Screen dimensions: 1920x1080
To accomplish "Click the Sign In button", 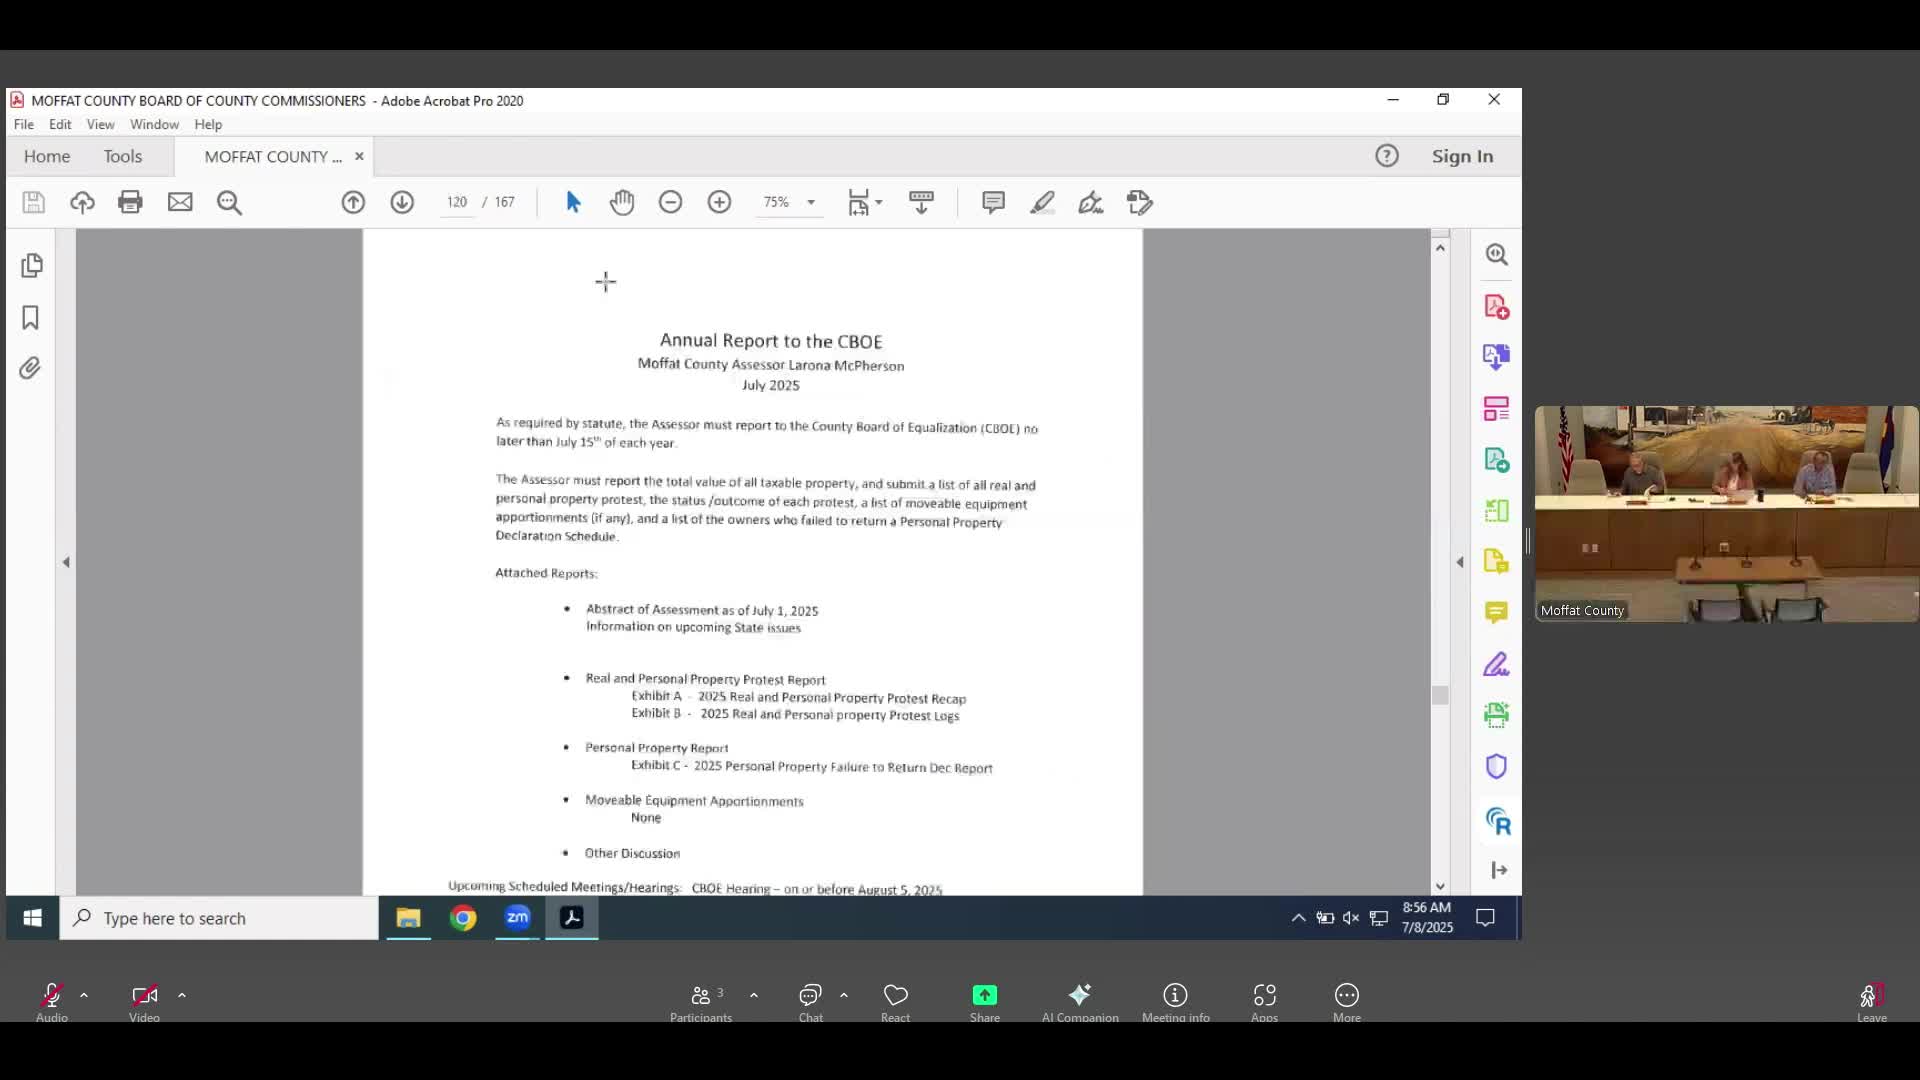I will [x=1462, y=156].
